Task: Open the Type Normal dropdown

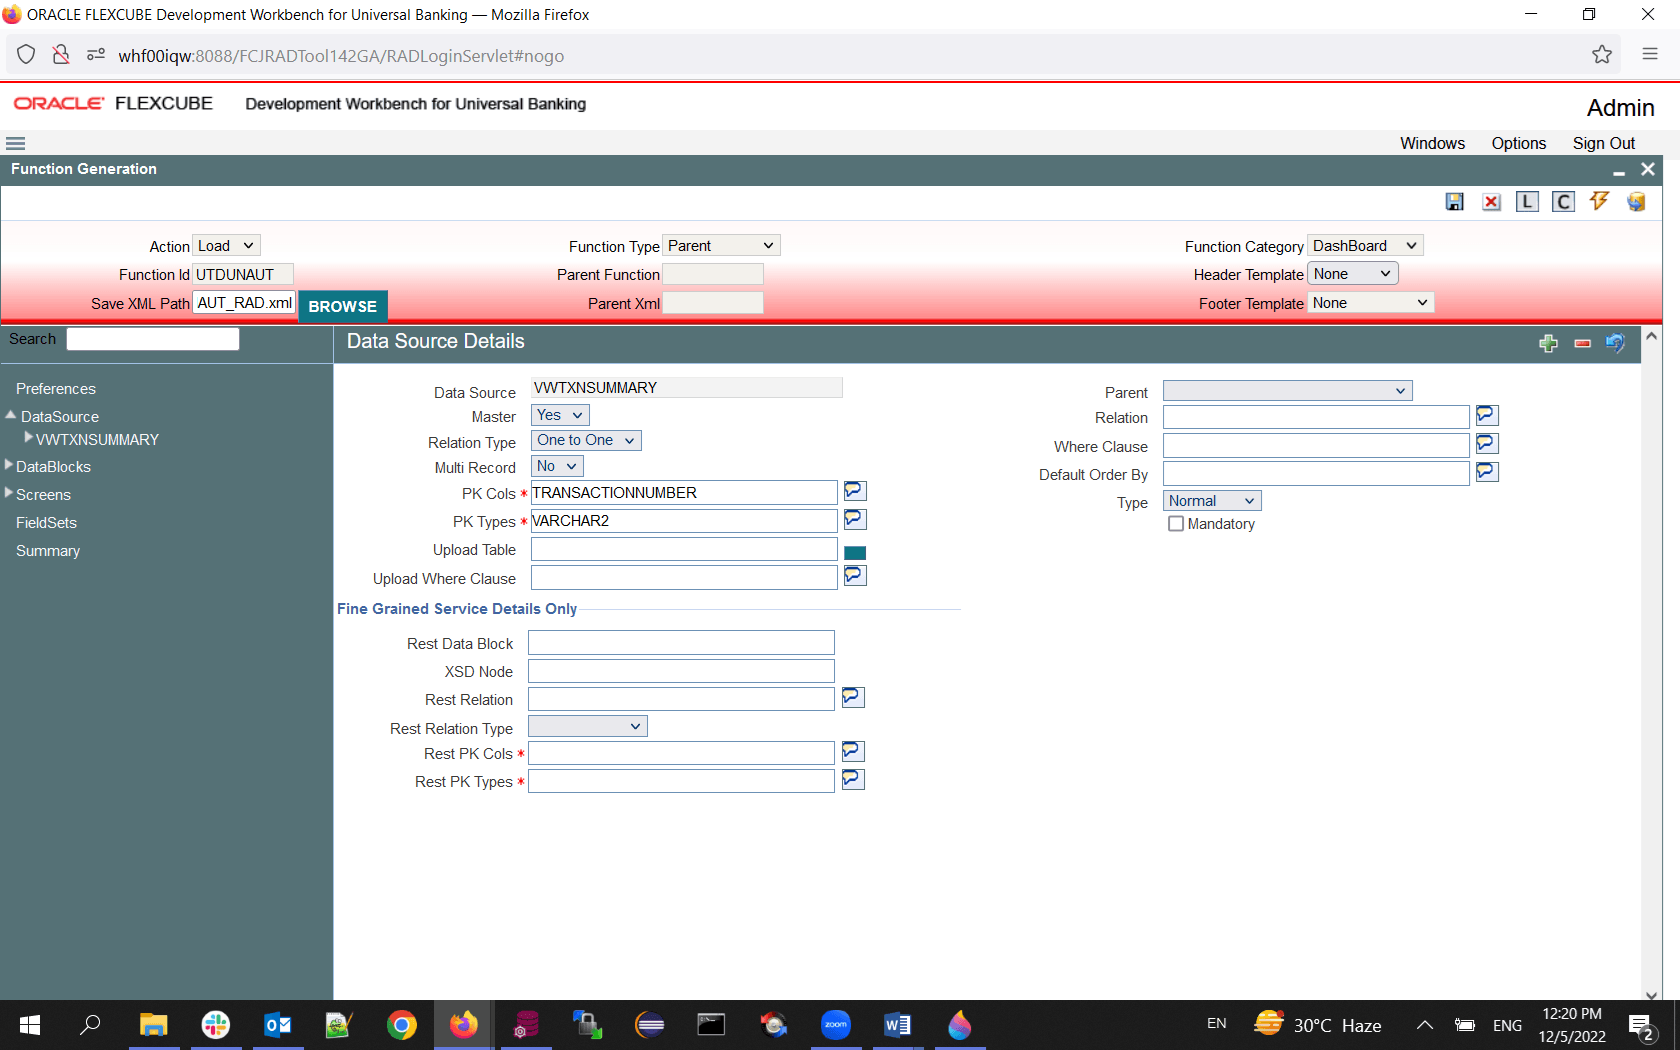Action: [x=1212, y=501]
